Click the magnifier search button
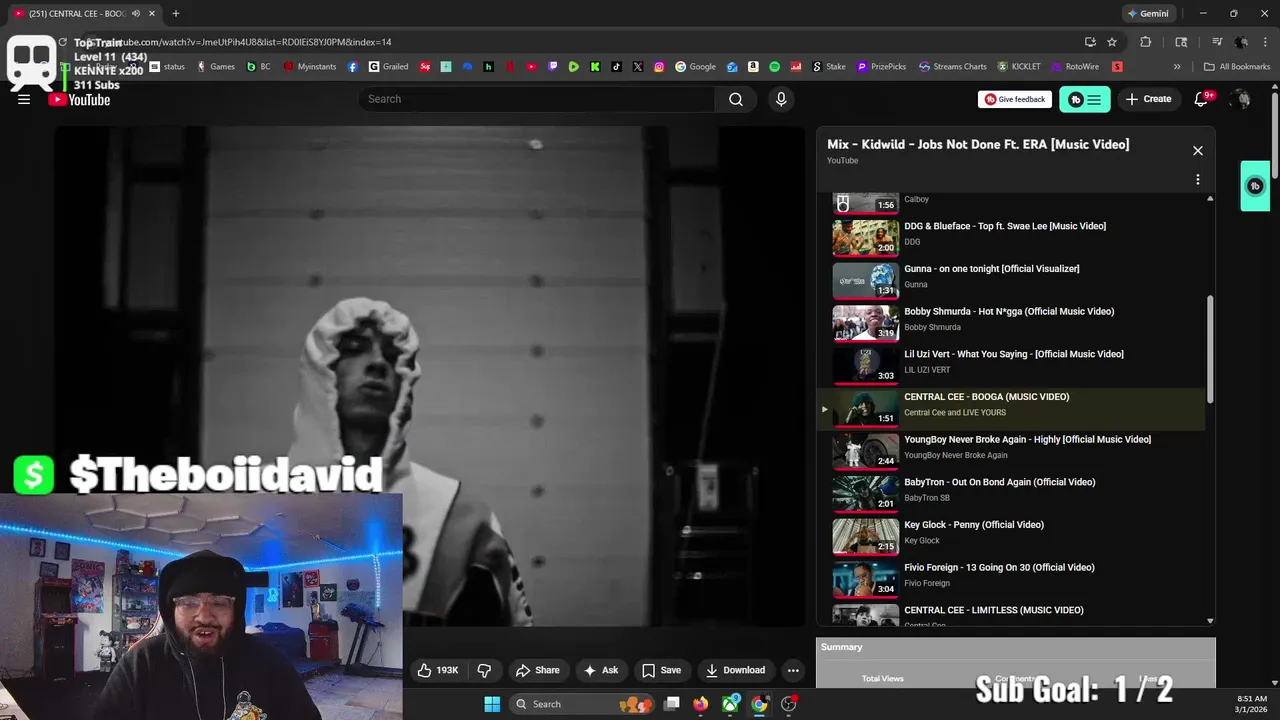This screenshot has height=720, width=1280. coord(736,99)
